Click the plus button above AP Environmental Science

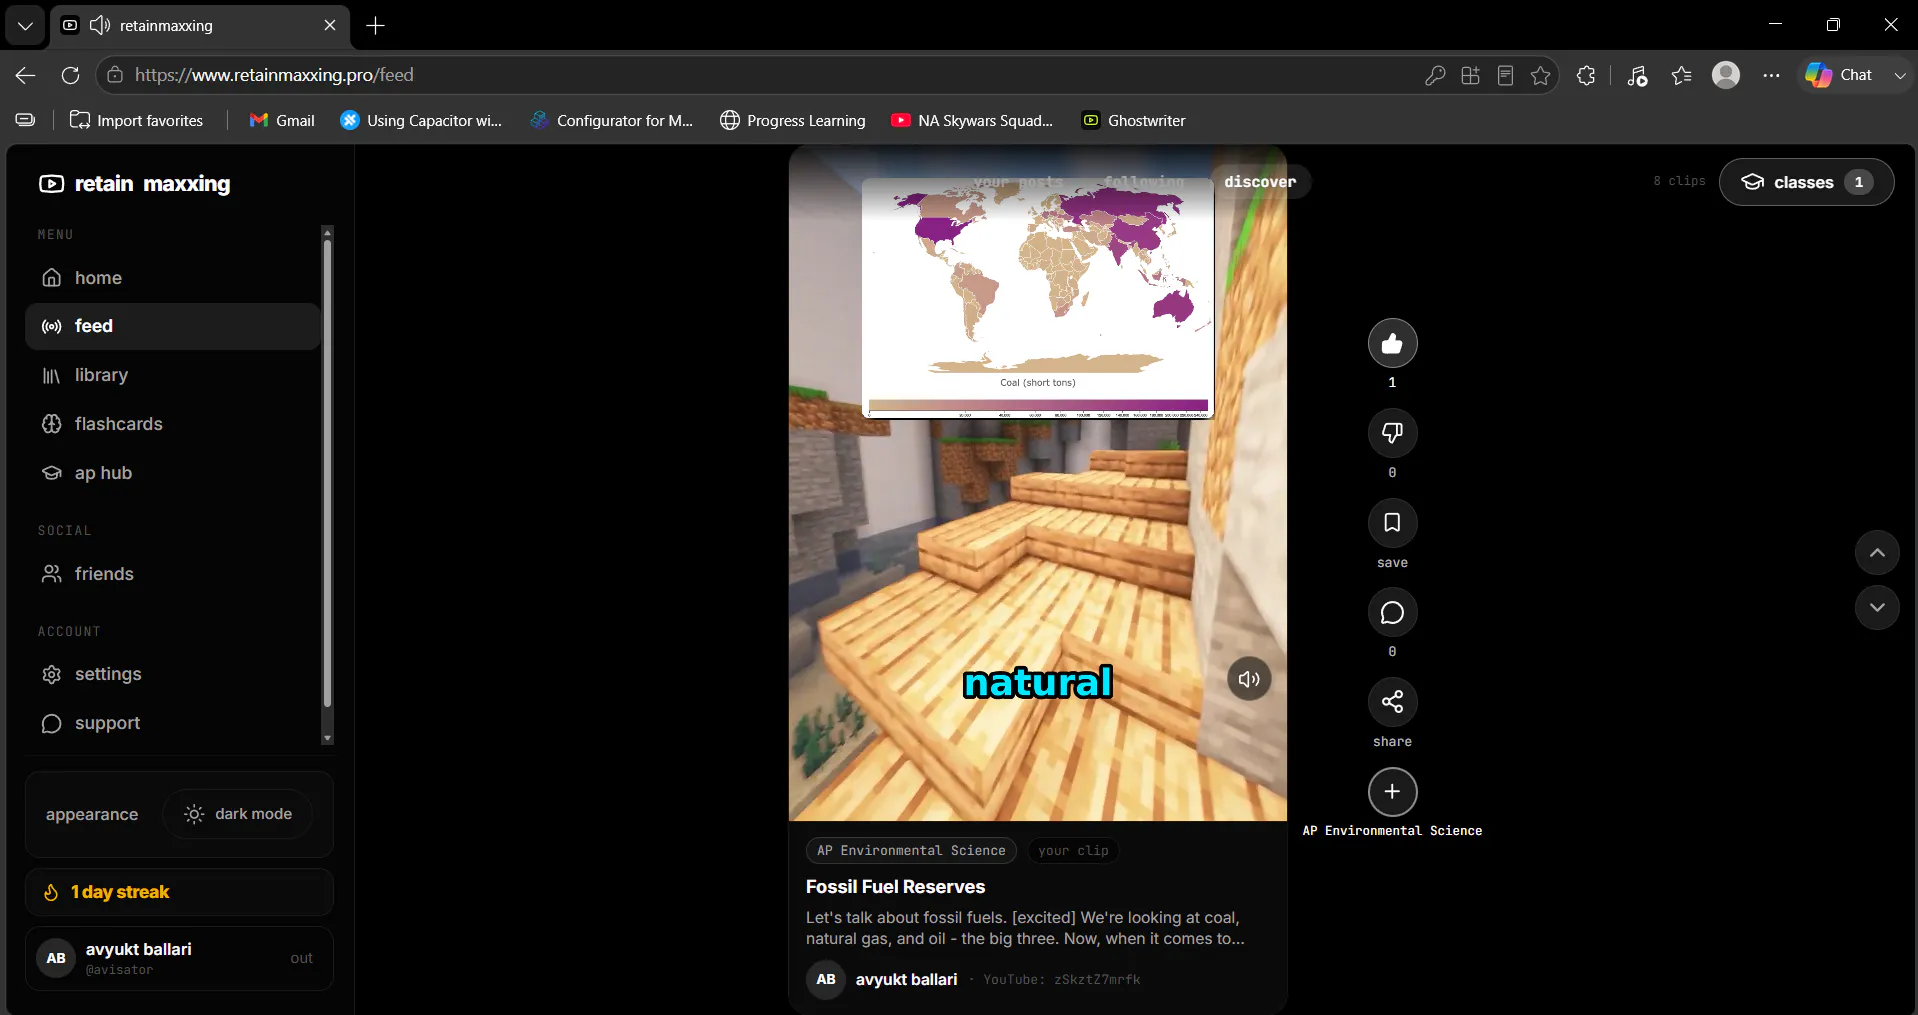[x=1392, y=792]
